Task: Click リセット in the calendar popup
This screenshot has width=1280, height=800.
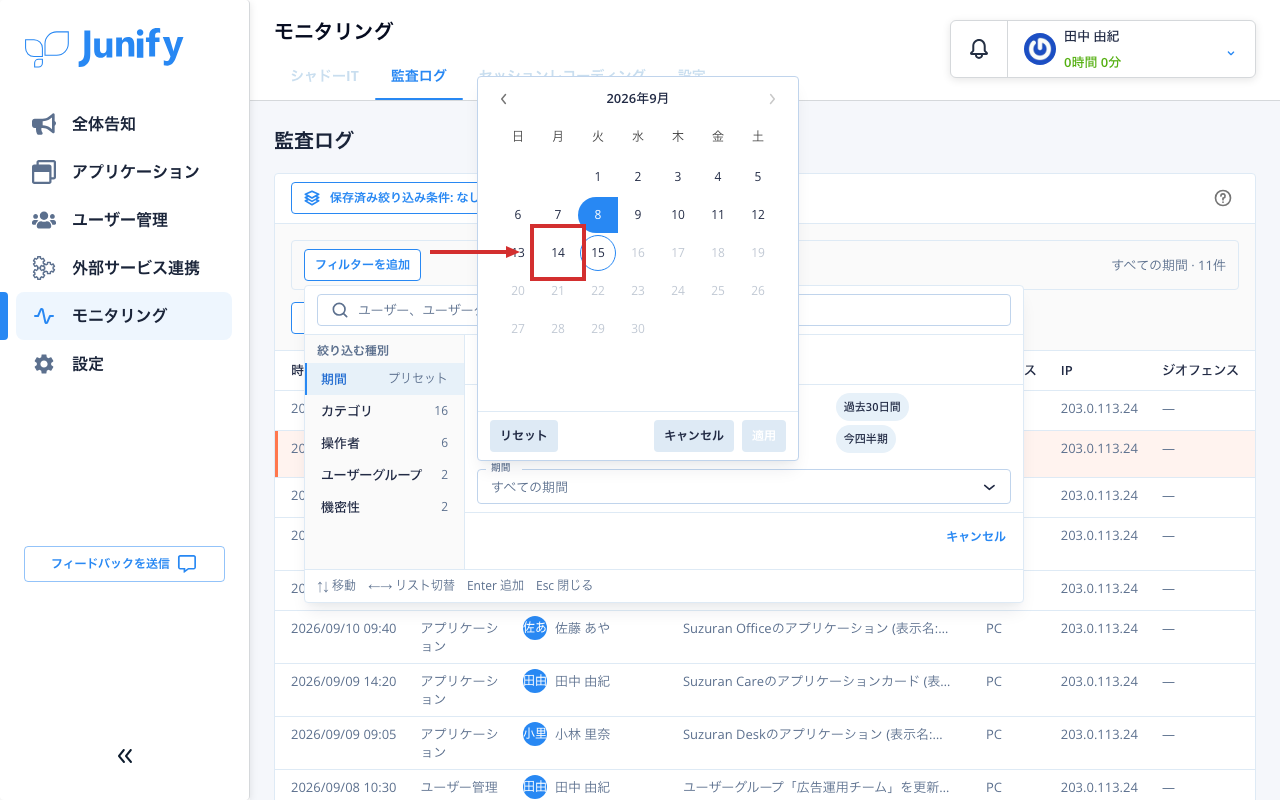Action: click(x=524, y=436)
